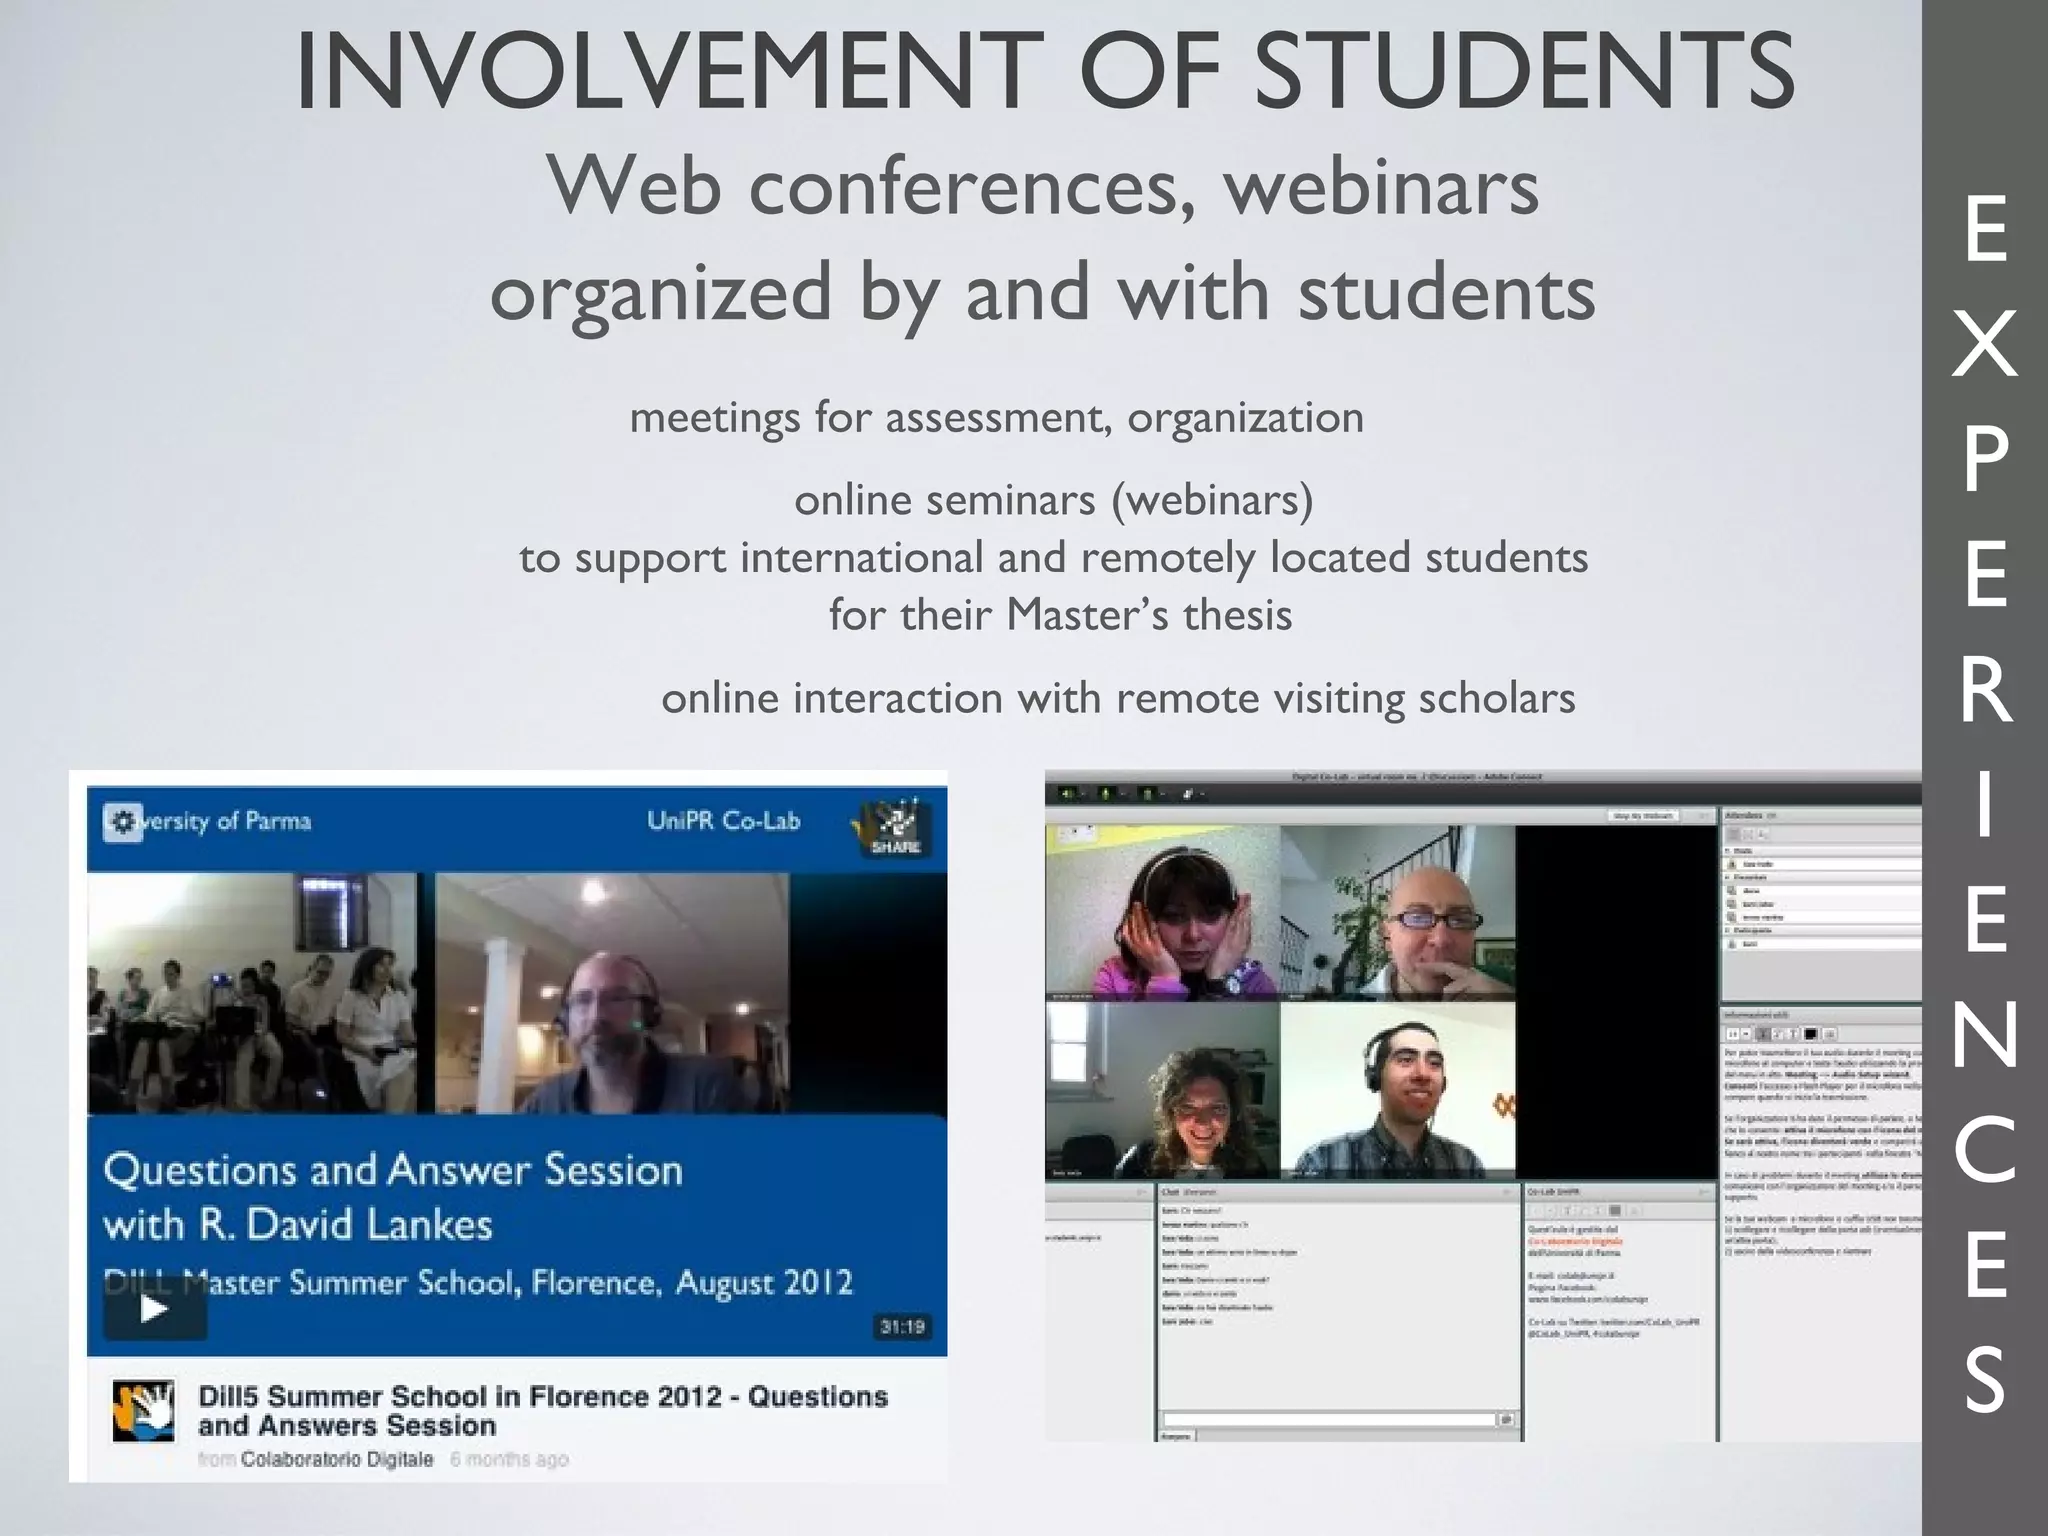Click the Co-Lab Twitter link text

1612,1322
